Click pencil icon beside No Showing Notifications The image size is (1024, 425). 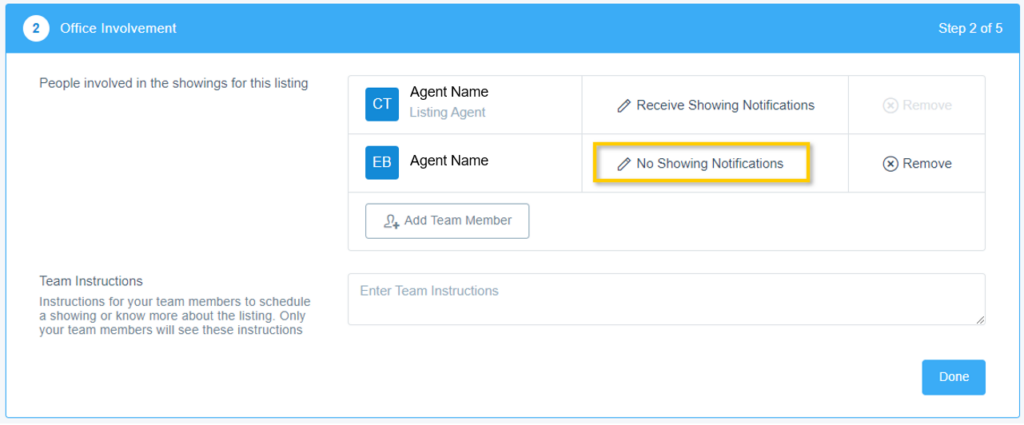click(x=624, y=164)
